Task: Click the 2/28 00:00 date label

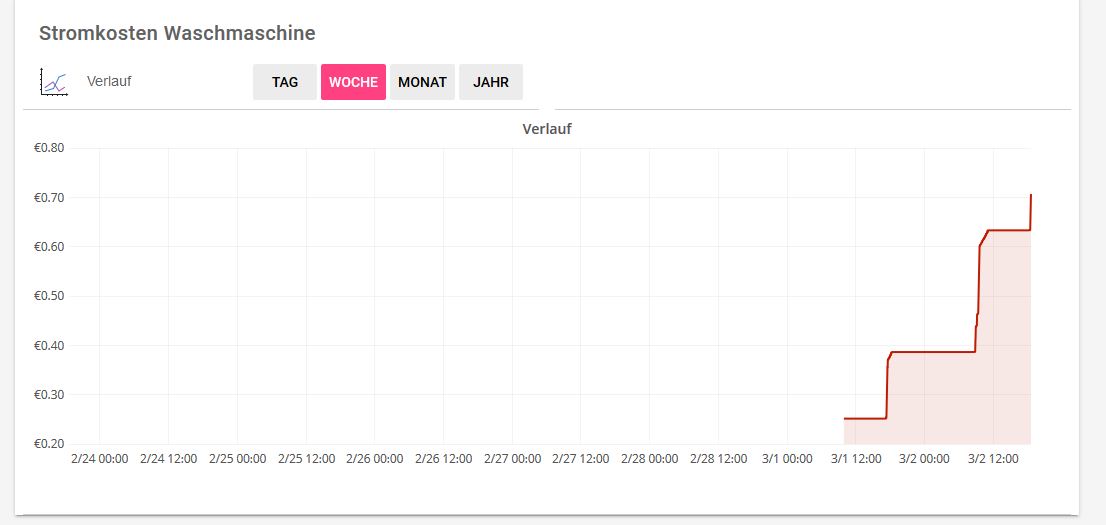Action: click(650, 459)
